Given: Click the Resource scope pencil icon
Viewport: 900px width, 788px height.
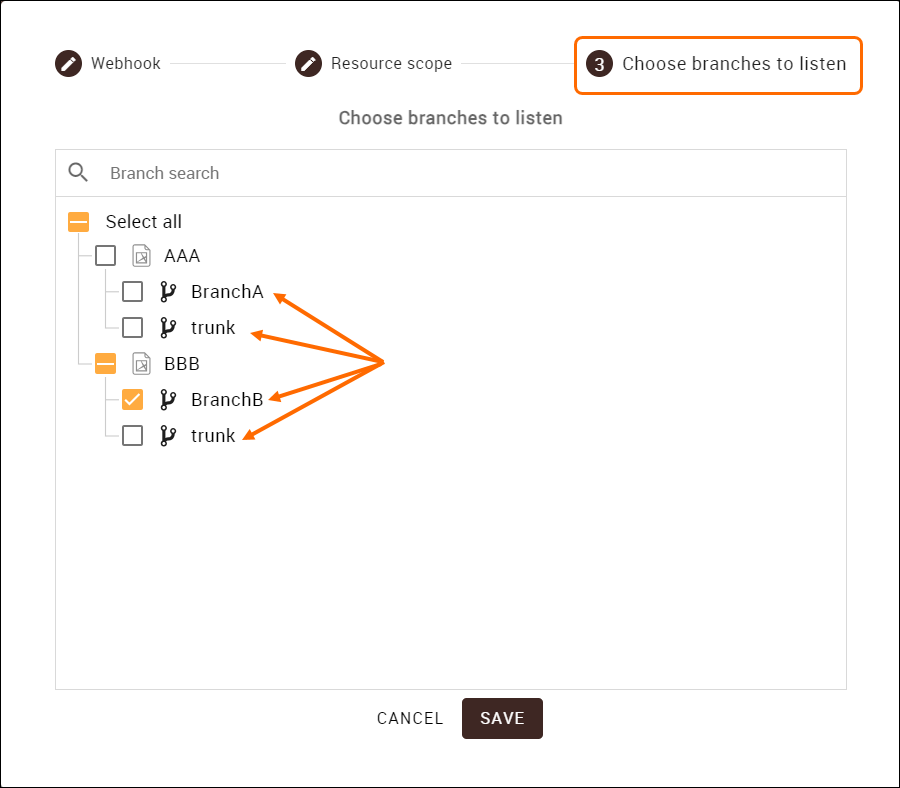Looking at the screenshot, I should pos(308,64).
